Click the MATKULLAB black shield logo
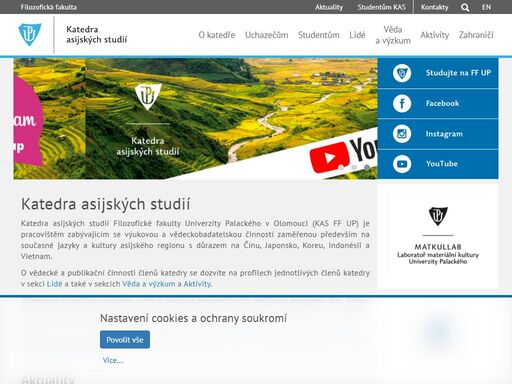 438,216
